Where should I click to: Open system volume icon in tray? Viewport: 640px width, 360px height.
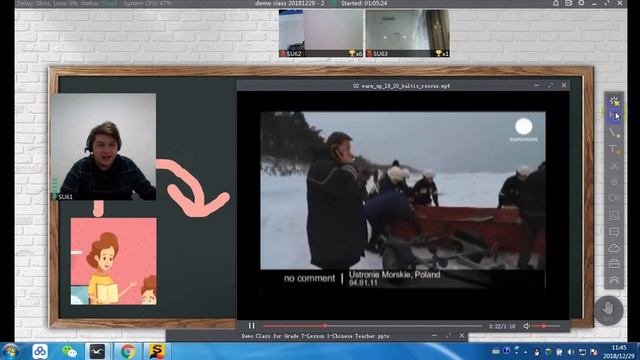(571, 351)
